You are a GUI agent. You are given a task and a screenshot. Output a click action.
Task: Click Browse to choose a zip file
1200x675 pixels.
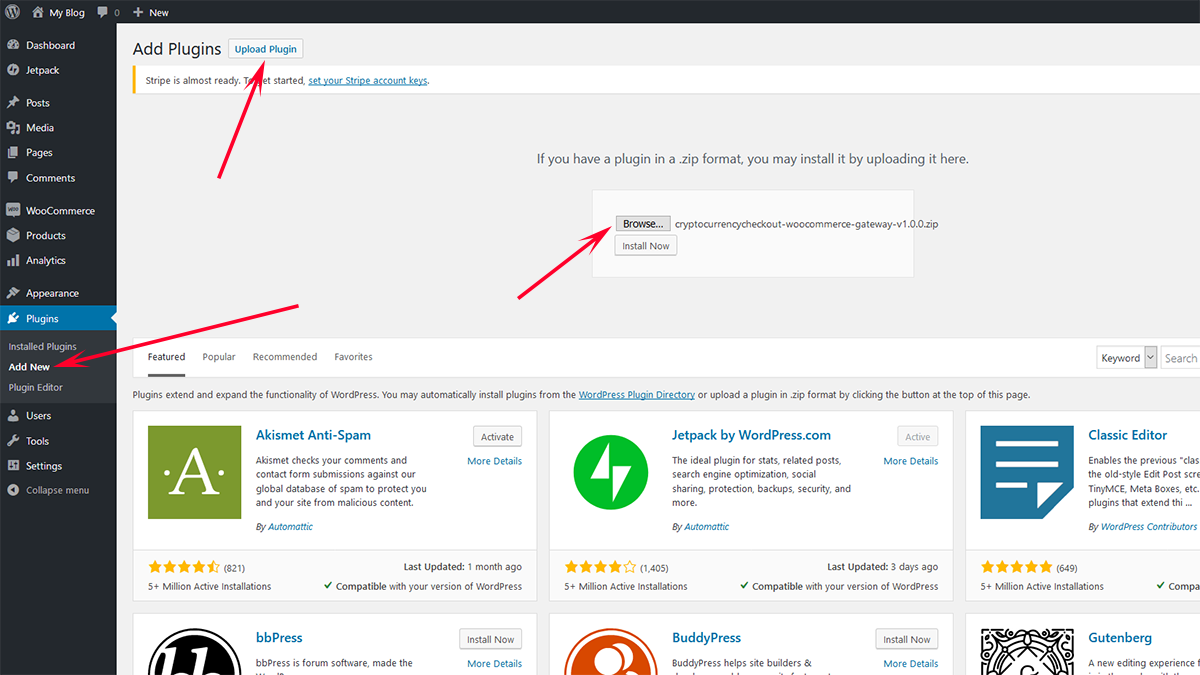click(x=642, y=224)
